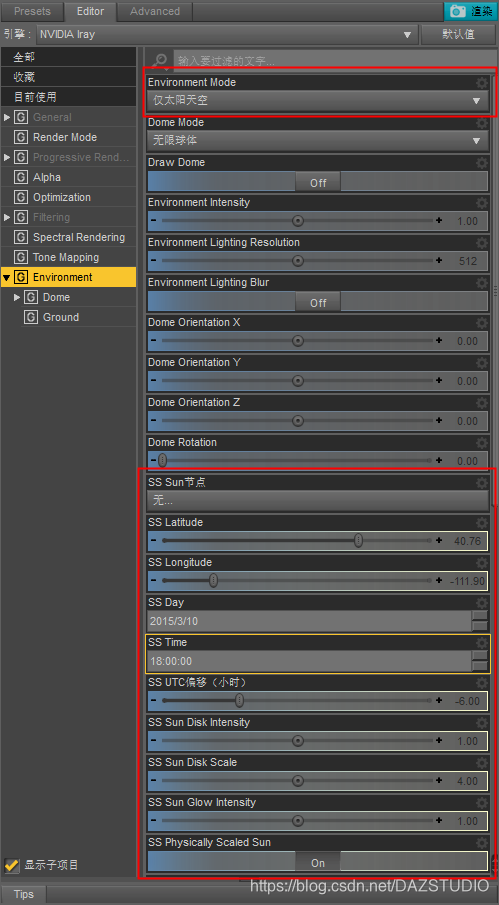Open the render engine NVIDIA Iray dropdown
This screenshot has width=499, height=905.
tap(227, 34)
